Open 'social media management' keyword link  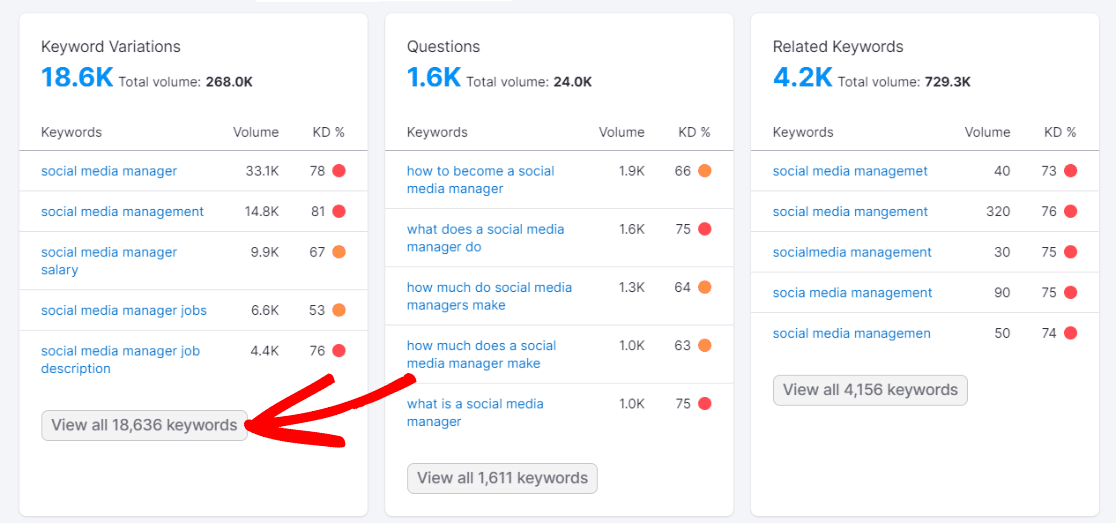[122, 211]
